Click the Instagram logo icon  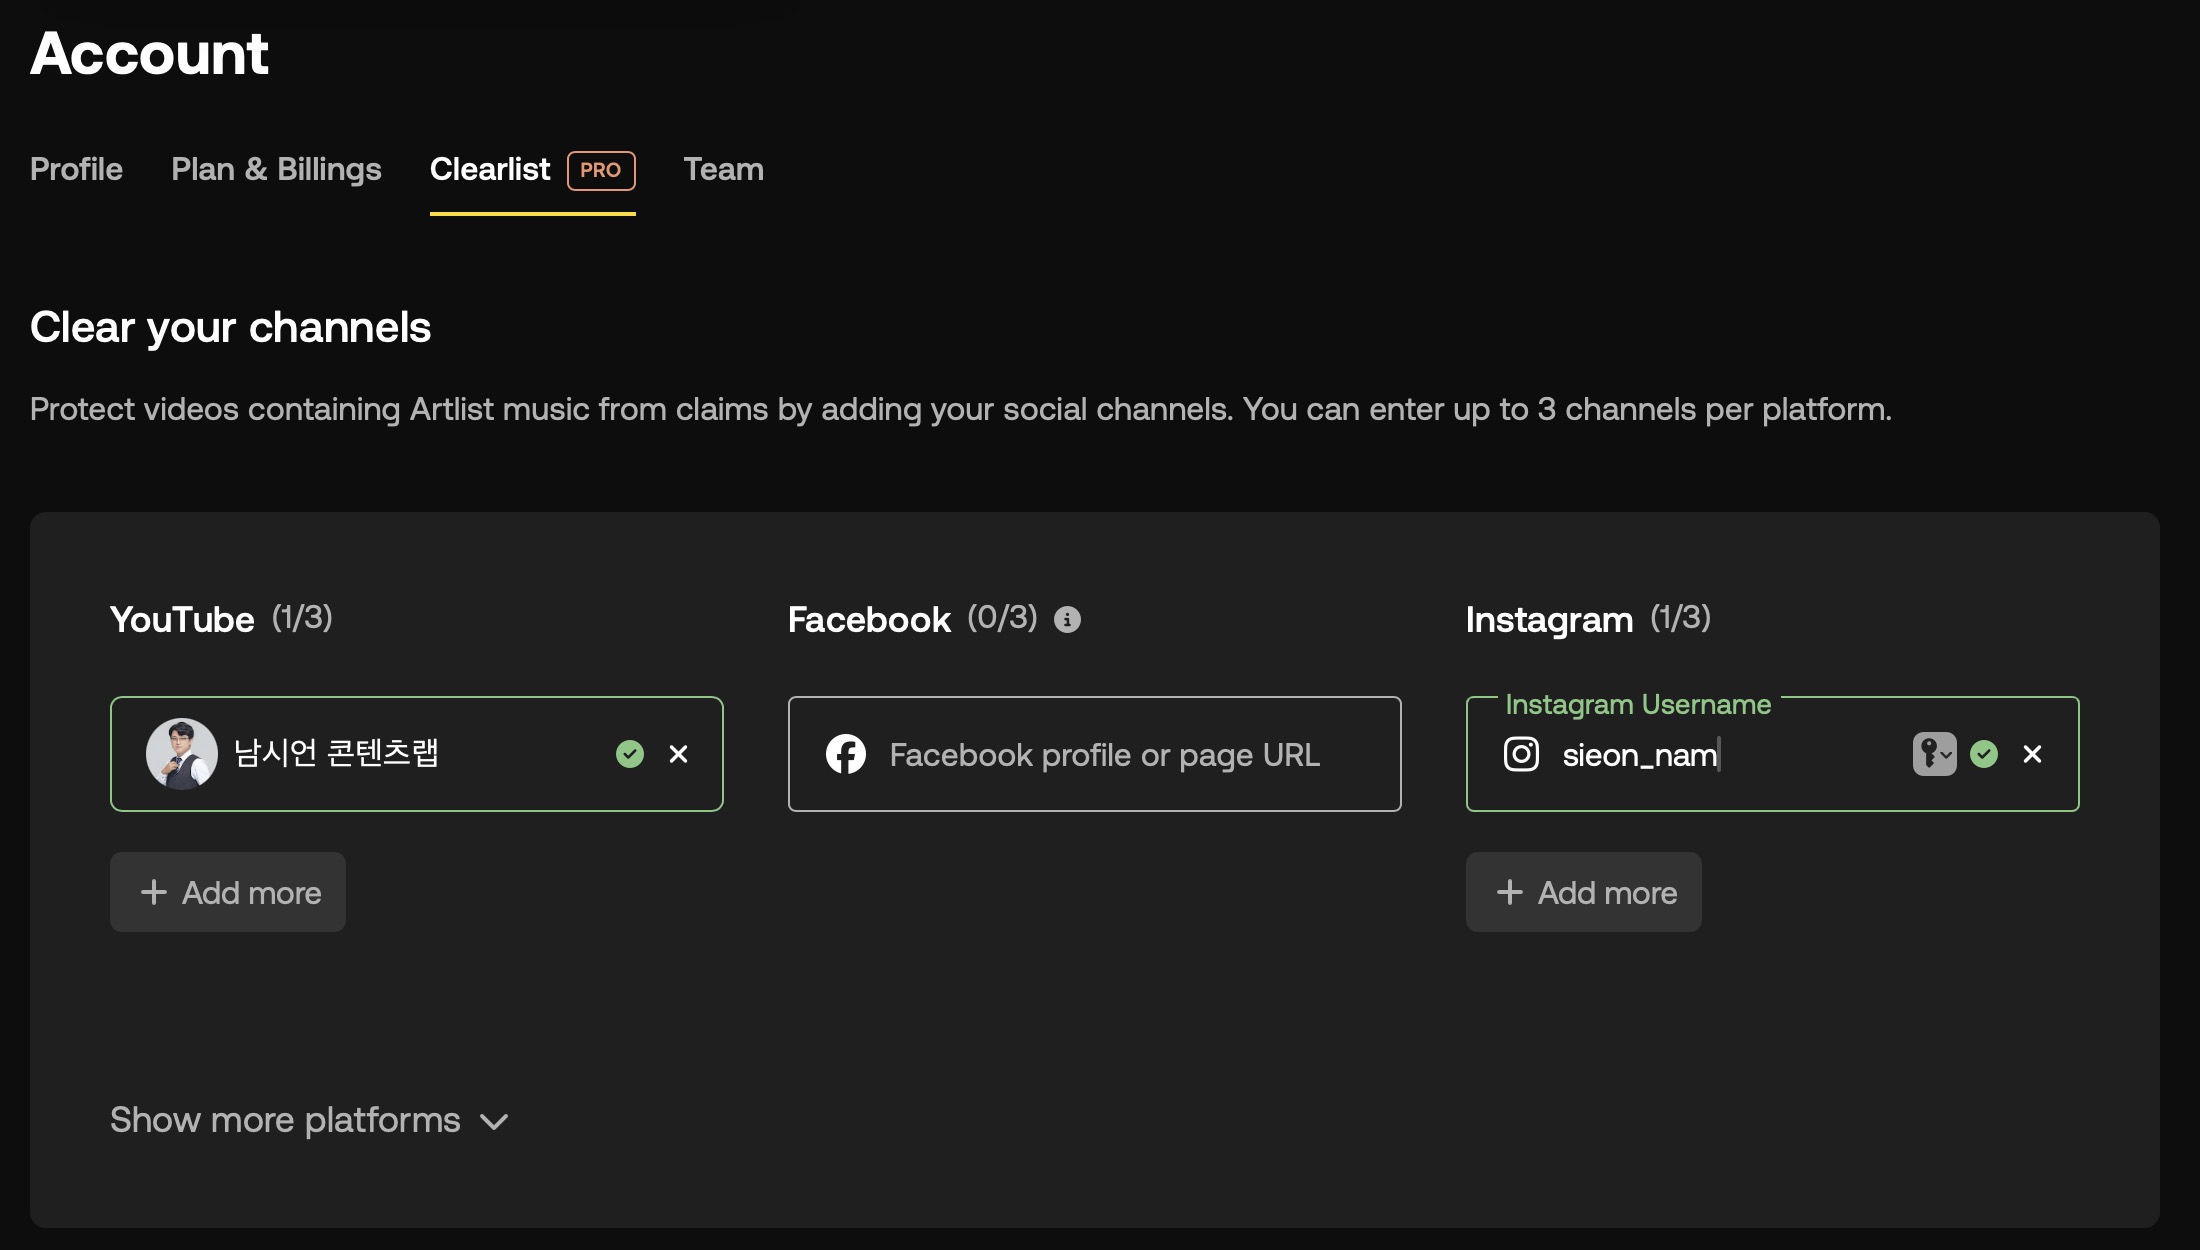[x=1521, y=754]
